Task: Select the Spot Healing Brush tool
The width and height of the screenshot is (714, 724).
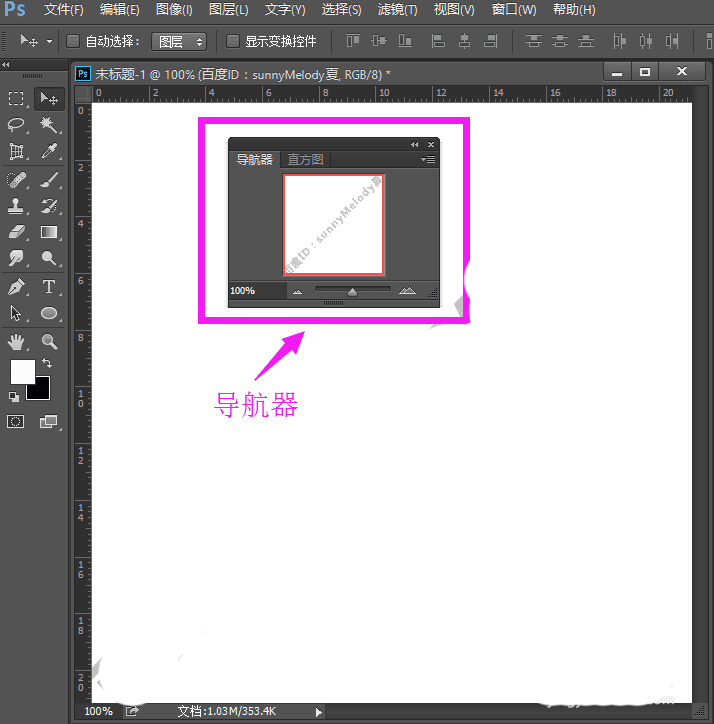Action: [x=16, y=180]
